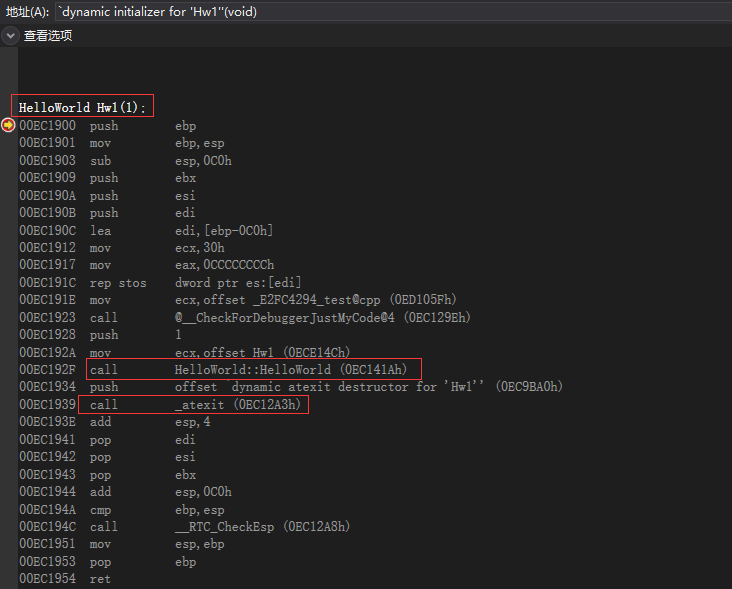Select line 00EC1942 pop esi
The image size is (732, 589).
pyautogui.click(x=107, y=457)
